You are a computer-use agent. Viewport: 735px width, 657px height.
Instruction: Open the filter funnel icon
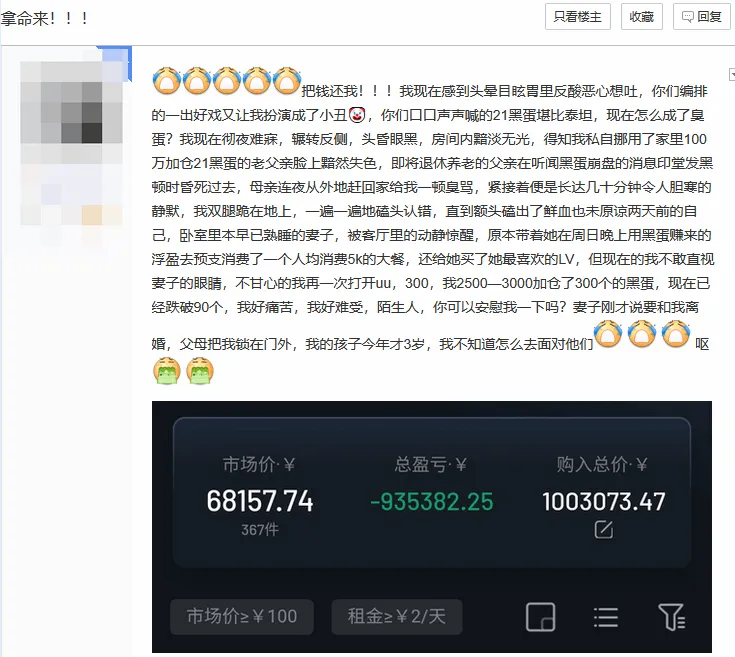(x=672, y=617)
